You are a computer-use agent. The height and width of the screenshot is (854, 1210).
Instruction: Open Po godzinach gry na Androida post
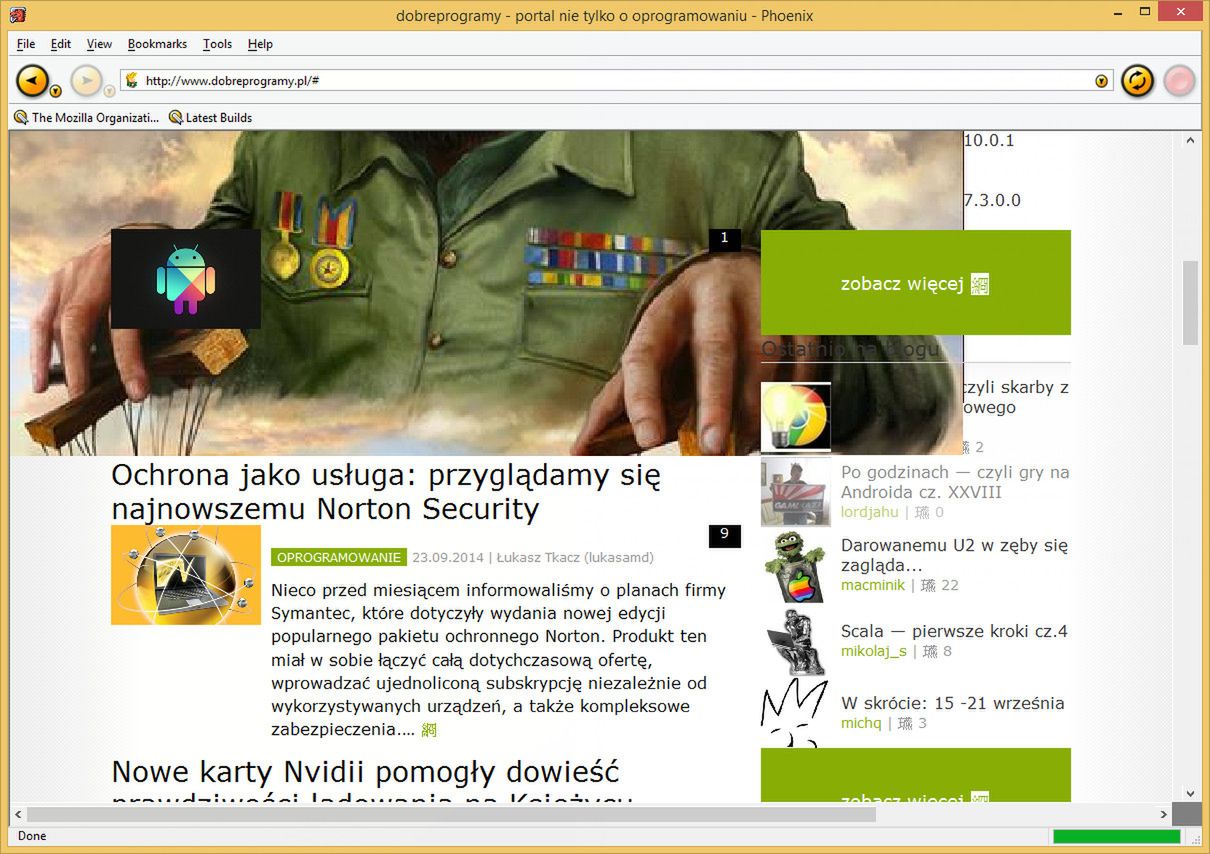pyautogui.click(x=955, y=482)
